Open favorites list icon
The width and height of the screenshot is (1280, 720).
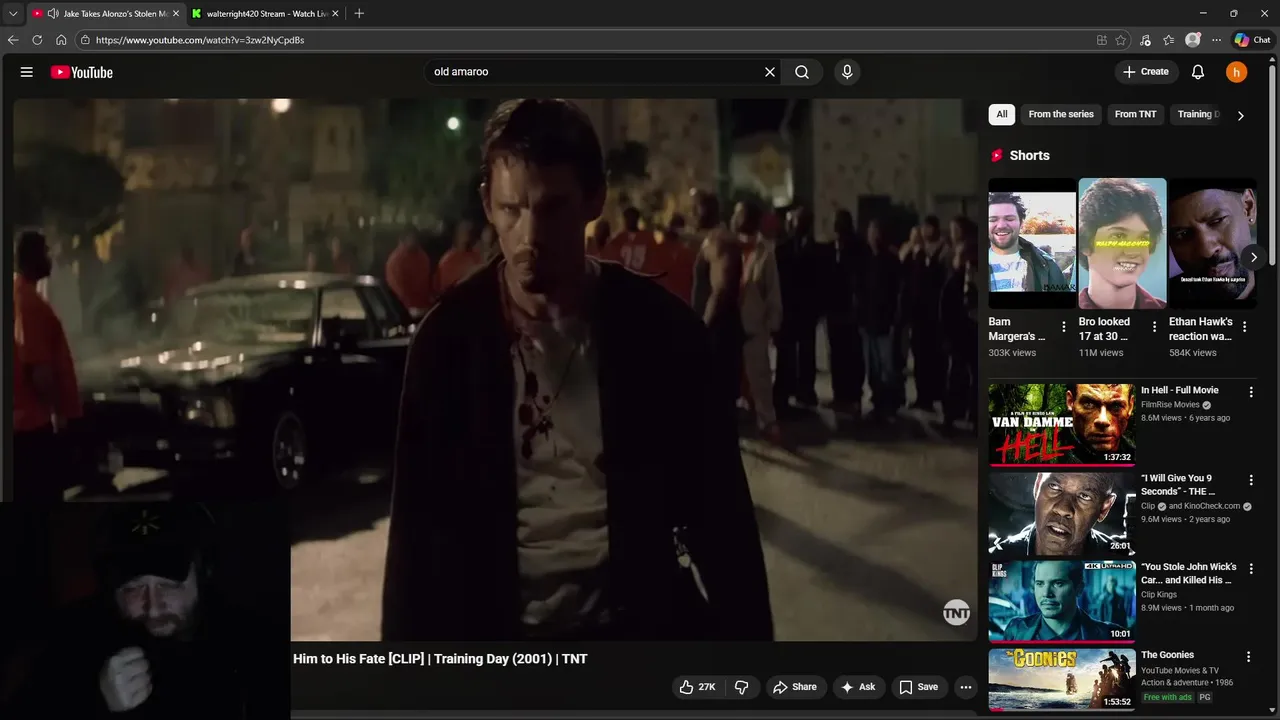click(1168, 40)
